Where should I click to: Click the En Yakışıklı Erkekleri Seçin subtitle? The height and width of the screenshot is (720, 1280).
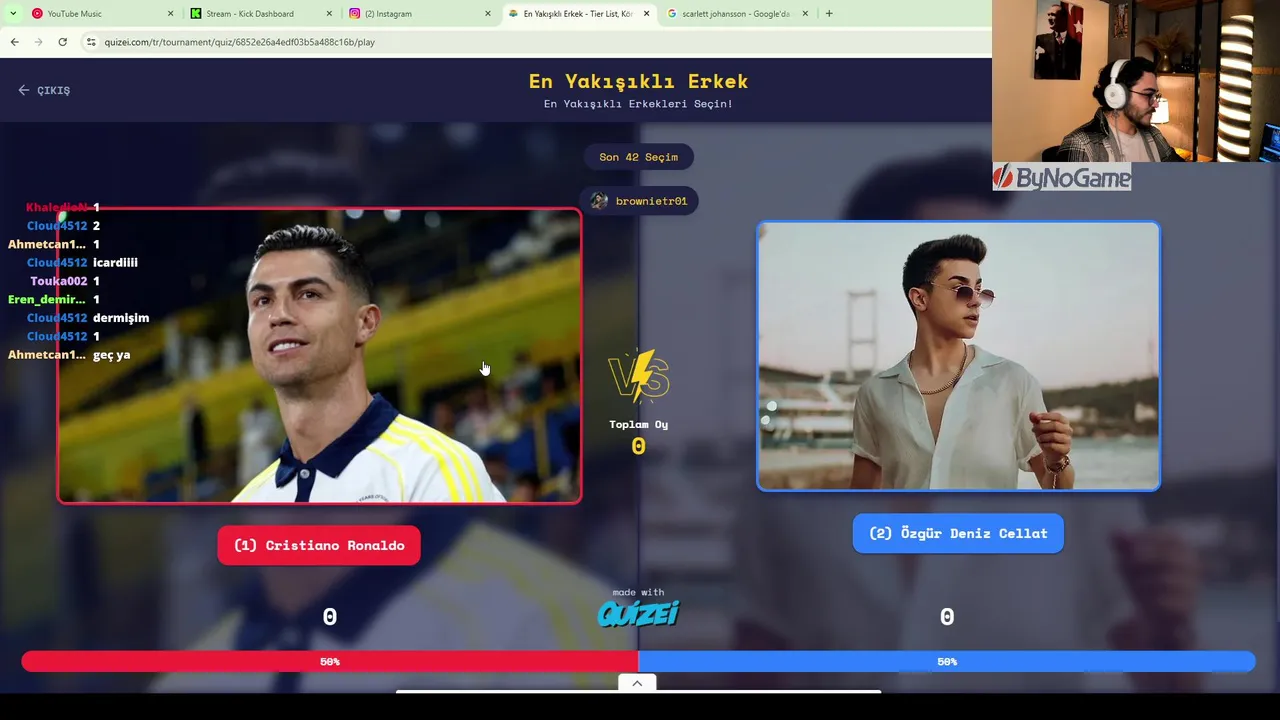click(x=638, y=104)
